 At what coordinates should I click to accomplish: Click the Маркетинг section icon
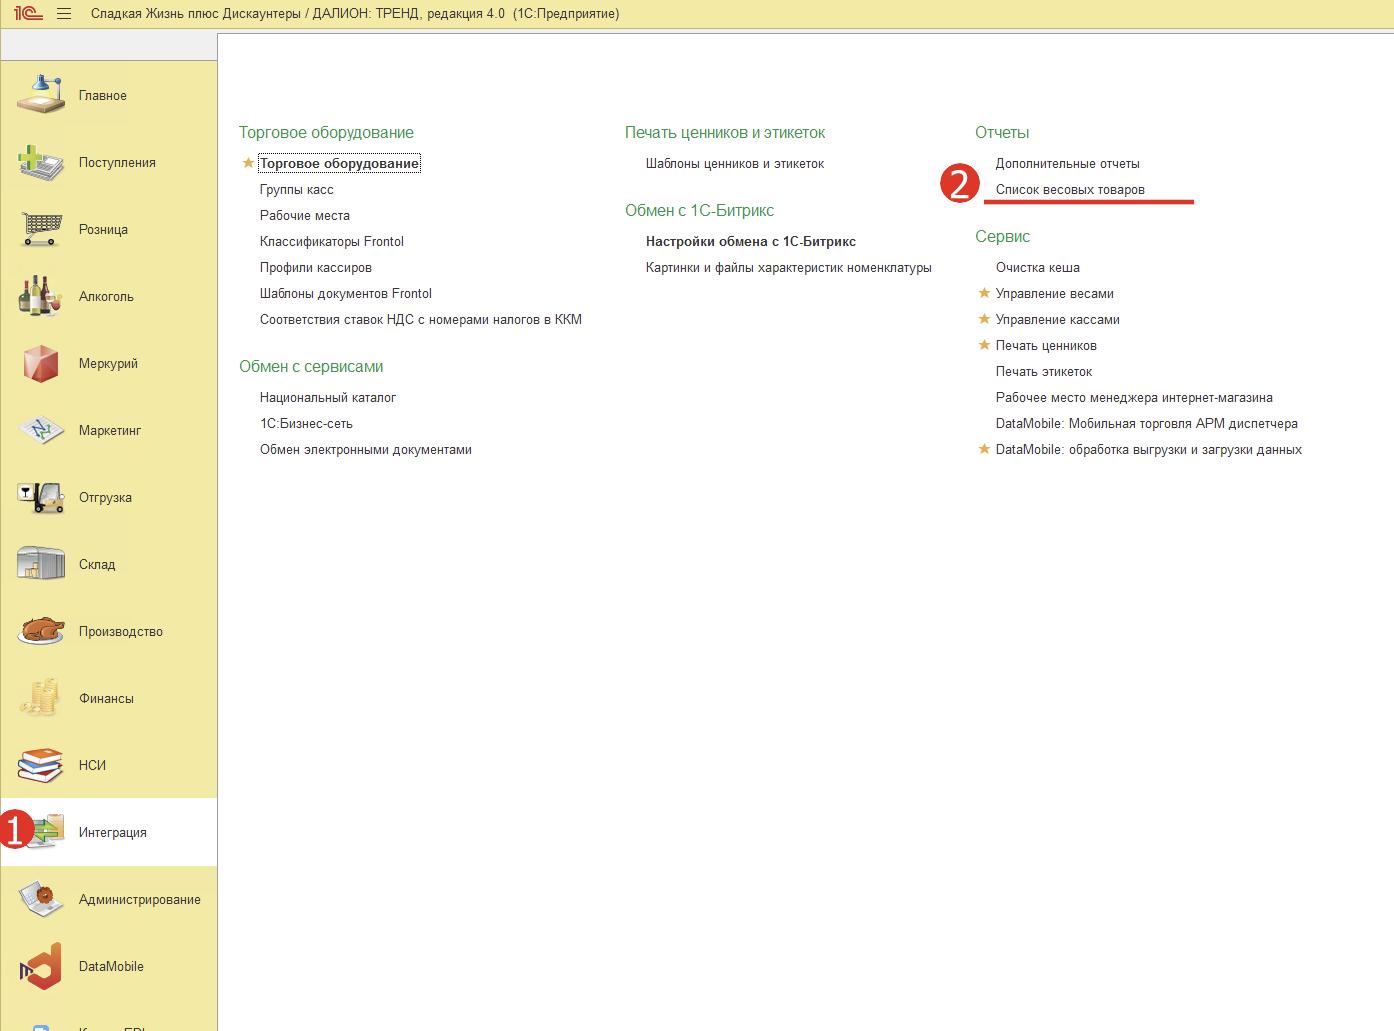tap(41, 430)
